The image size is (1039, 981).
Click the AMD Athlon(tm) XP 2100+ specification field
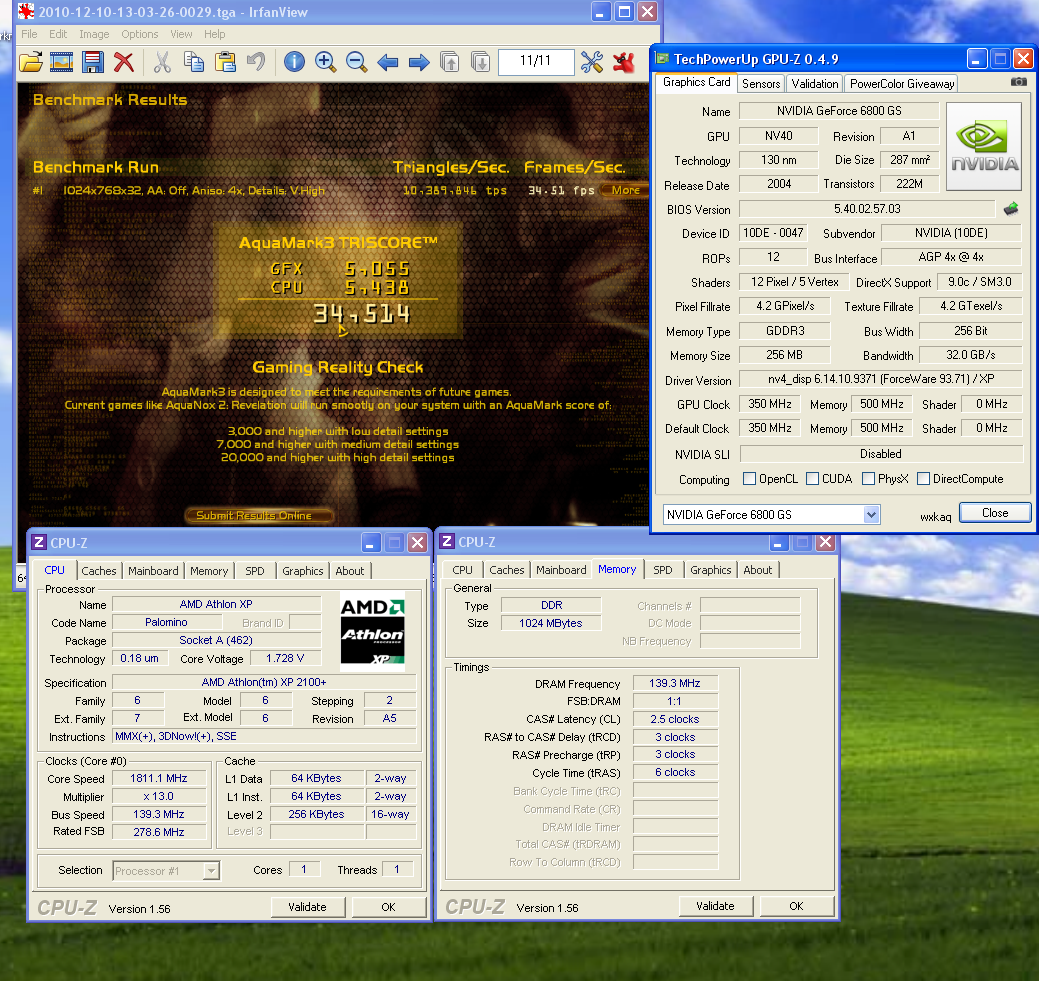pos(264,682)
